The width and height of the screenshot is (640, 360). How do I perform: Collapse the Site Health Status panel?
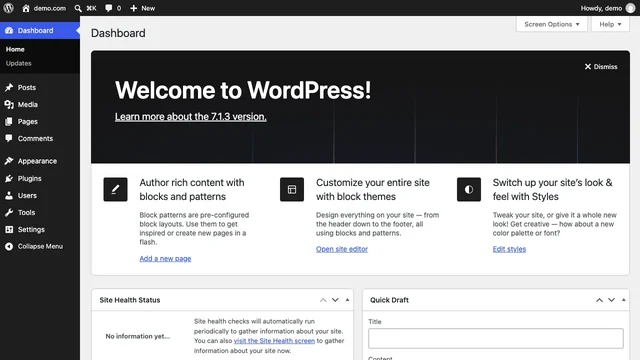347,300
